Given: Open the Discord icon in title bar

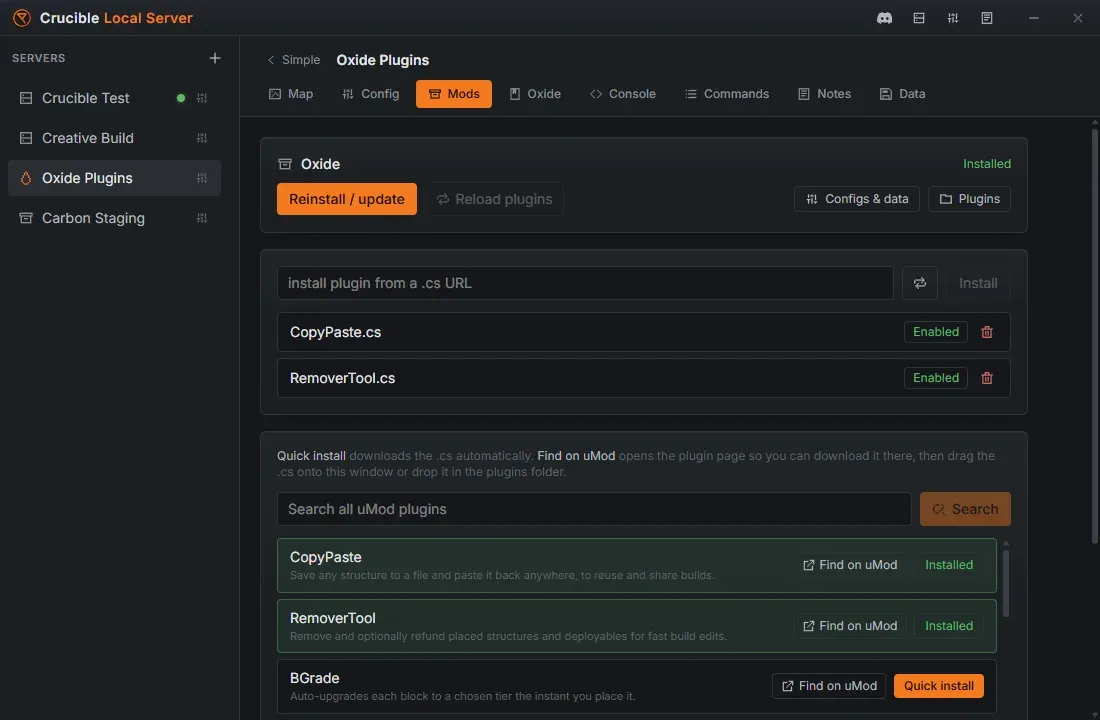Looking at the screenshot, I should point(884,18).
